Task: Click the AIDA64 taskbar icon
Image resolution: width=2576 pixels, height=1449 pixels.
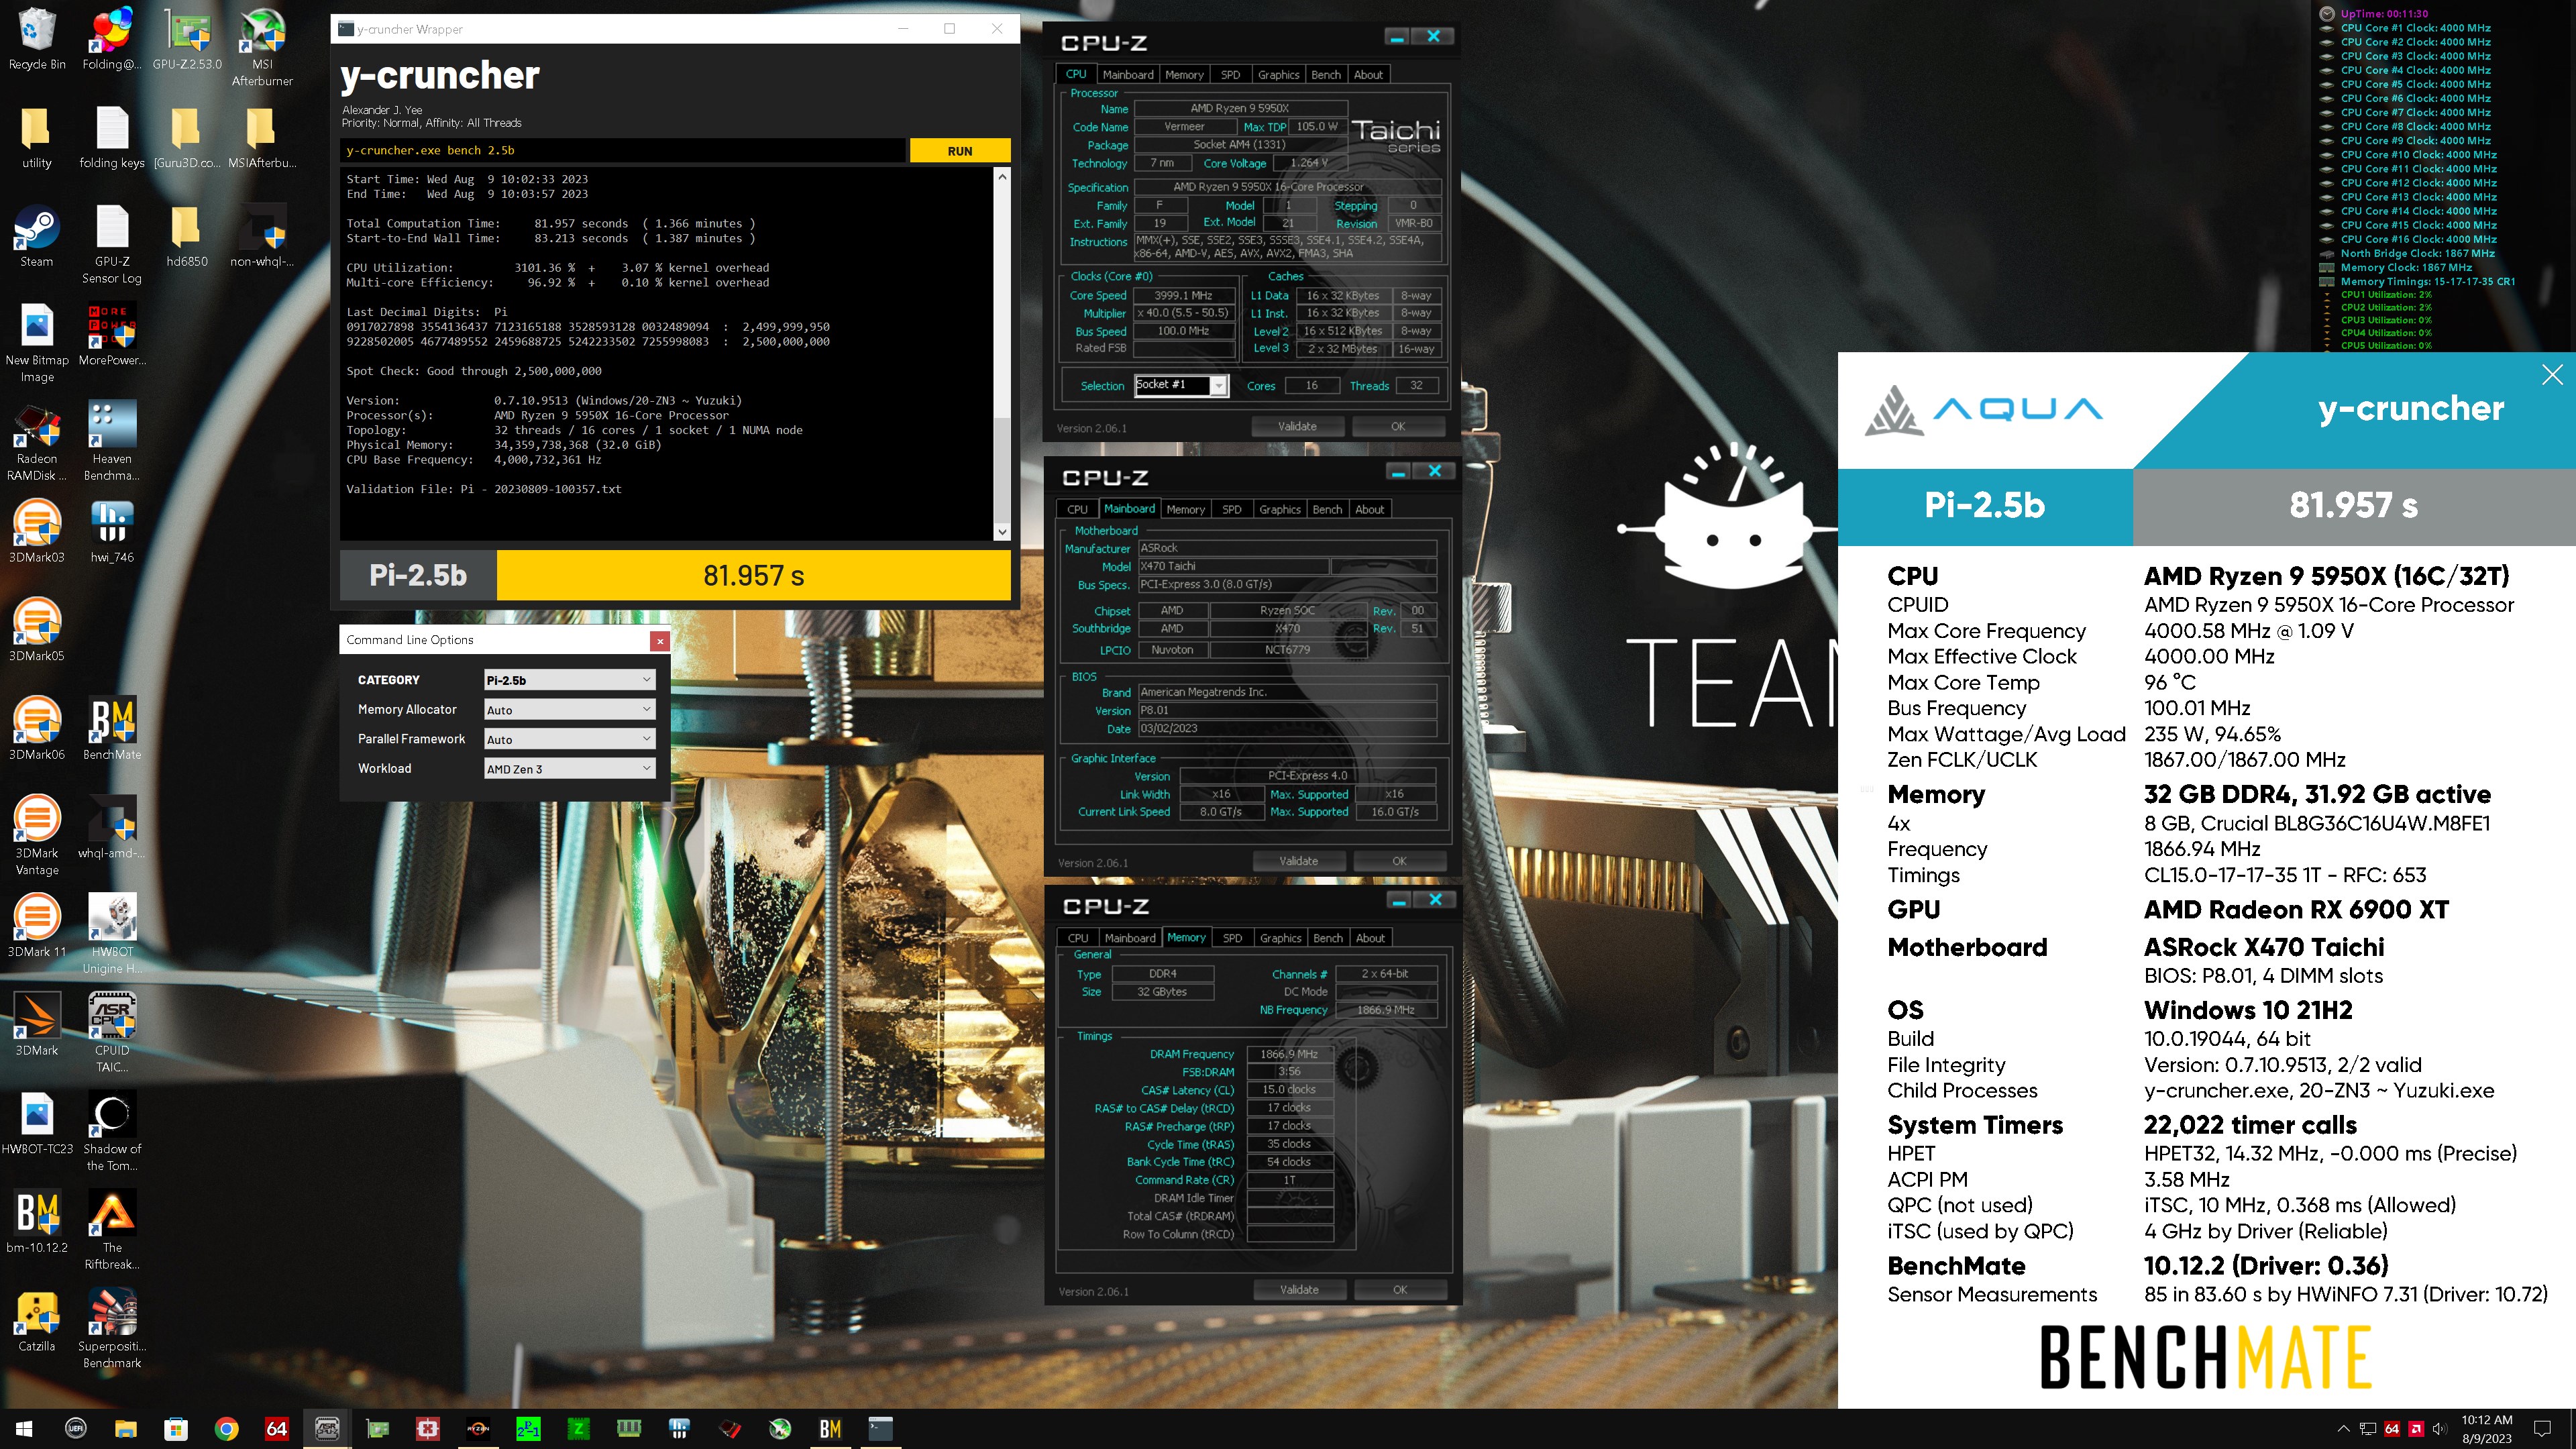Action: (276, 1429)
